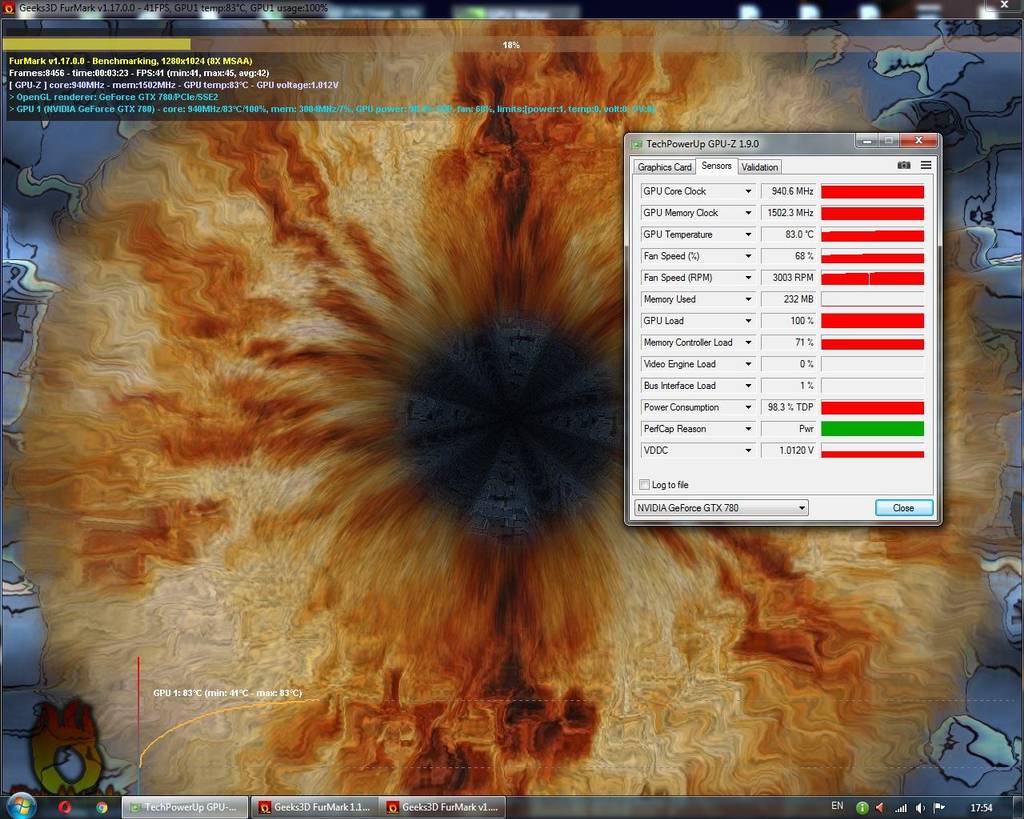Expand the GPU Load dropdown
1024x819 pixels.
[x=748, y=321]
